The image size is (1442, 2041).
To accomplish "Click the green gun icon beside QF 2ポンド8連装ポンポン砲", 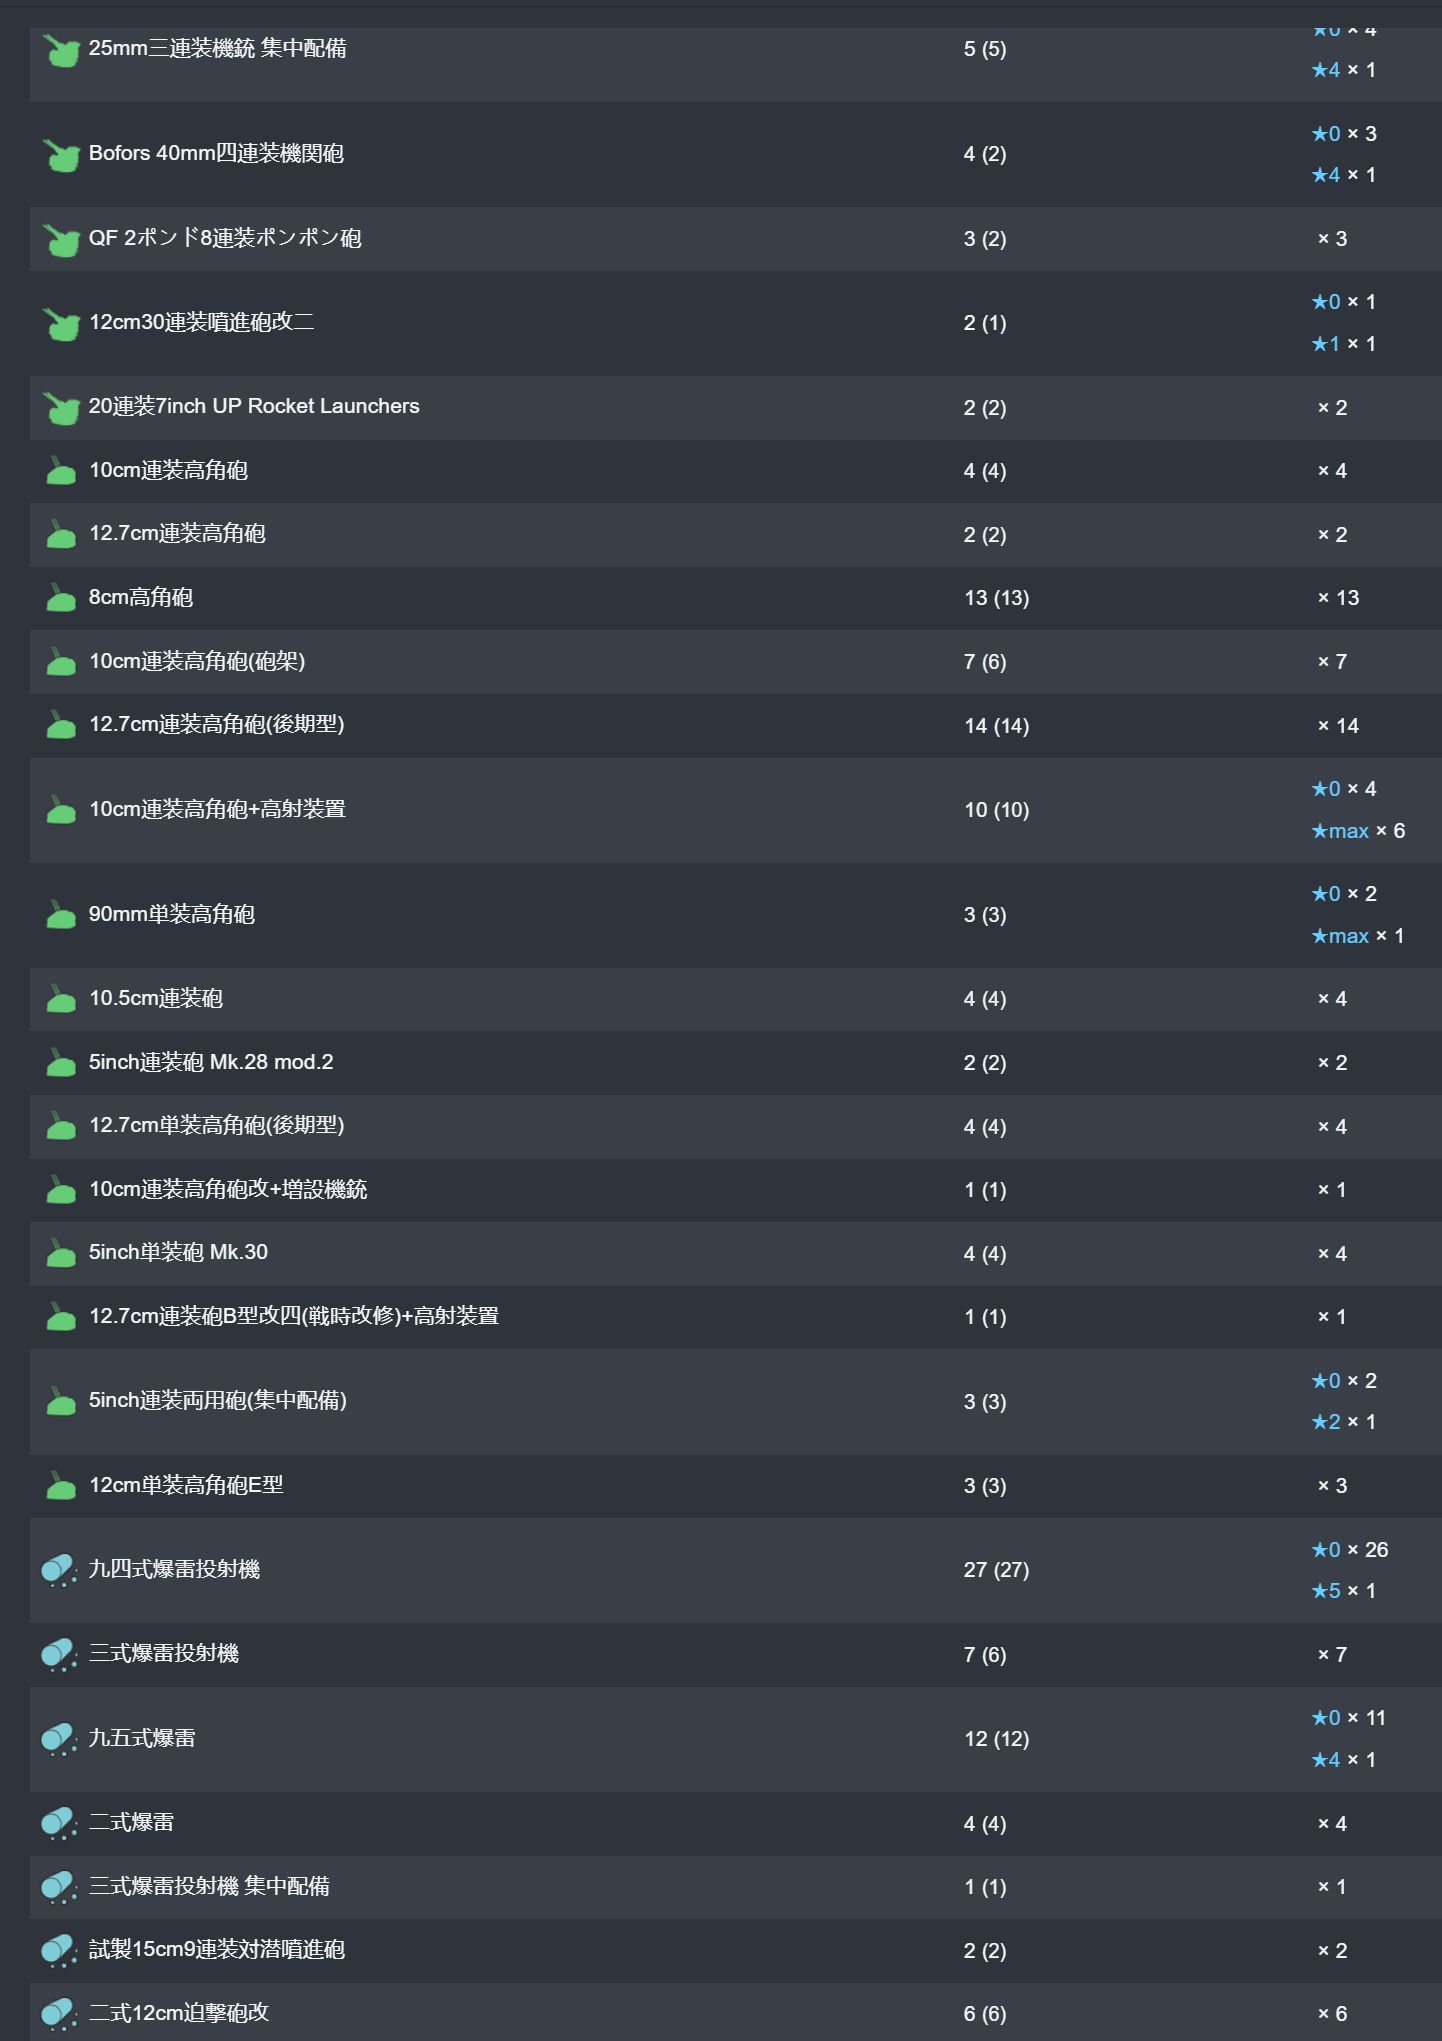I will tap(61, 240).
